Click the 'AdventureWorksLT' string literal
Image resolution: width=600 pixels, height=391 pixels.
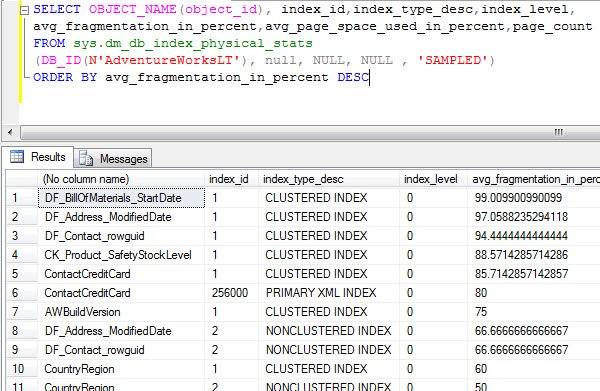(168, 60)
